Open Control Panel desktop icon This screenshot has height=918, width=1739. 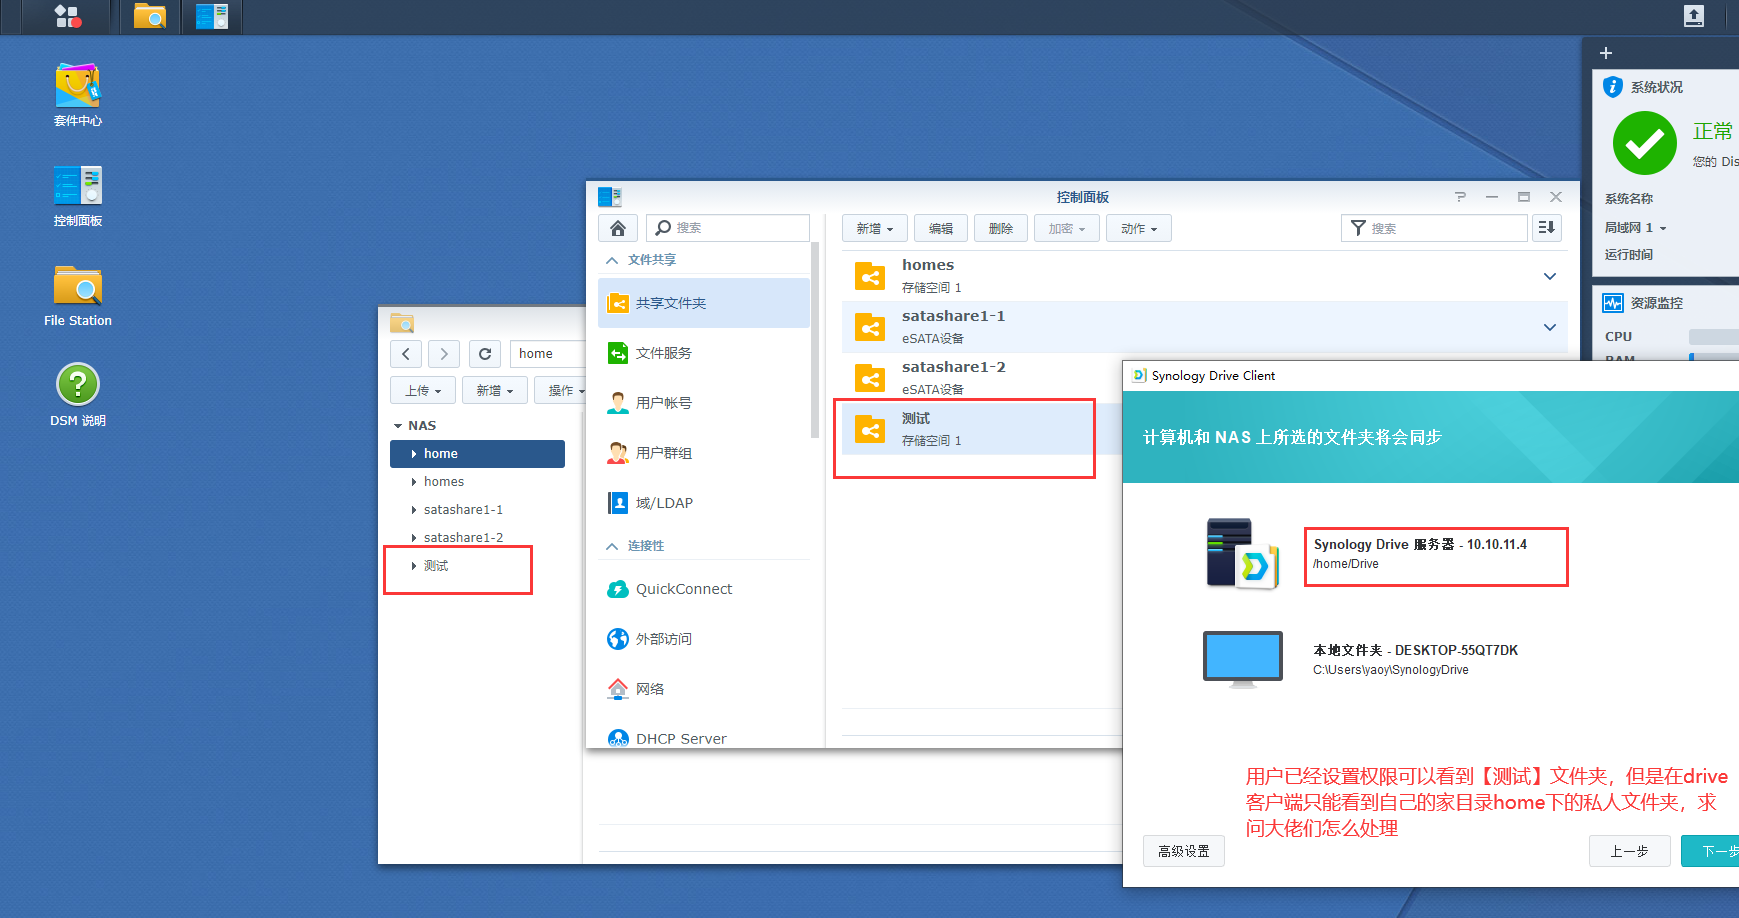pos(78,196)
